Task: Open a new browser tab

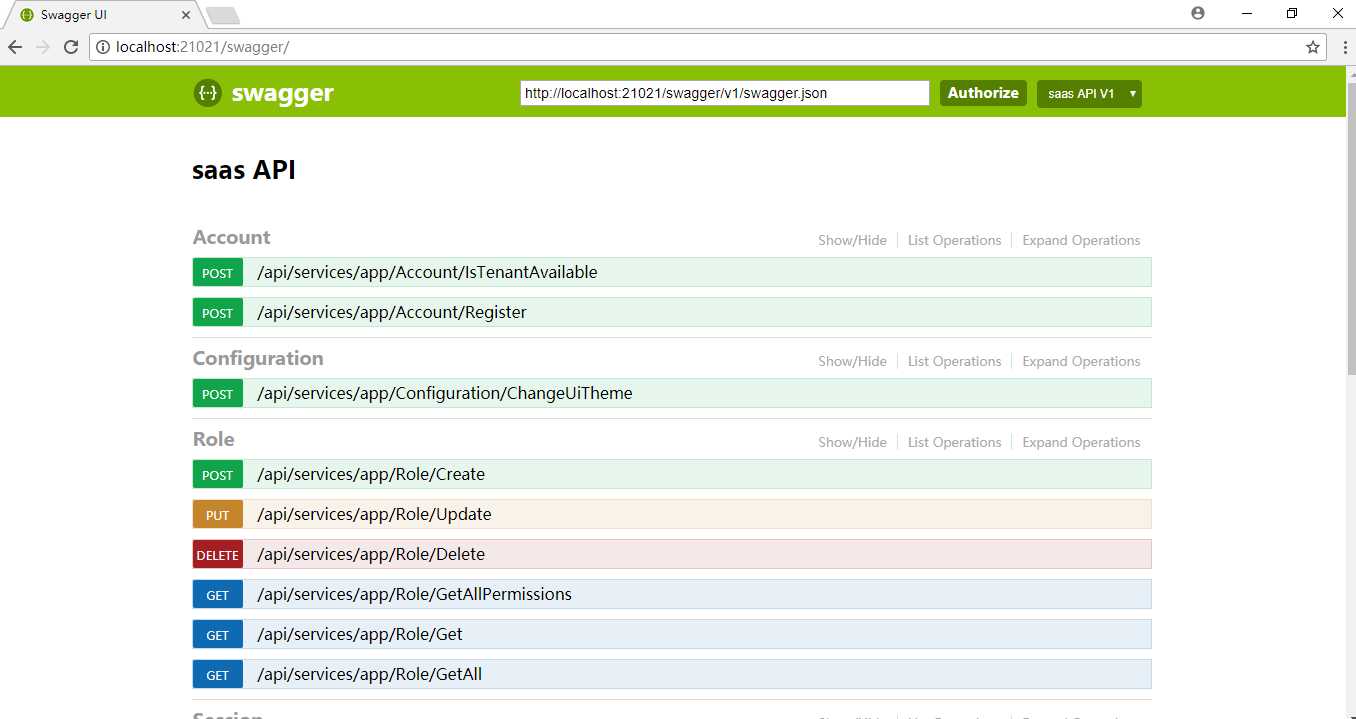Action: tap(222, 15)
